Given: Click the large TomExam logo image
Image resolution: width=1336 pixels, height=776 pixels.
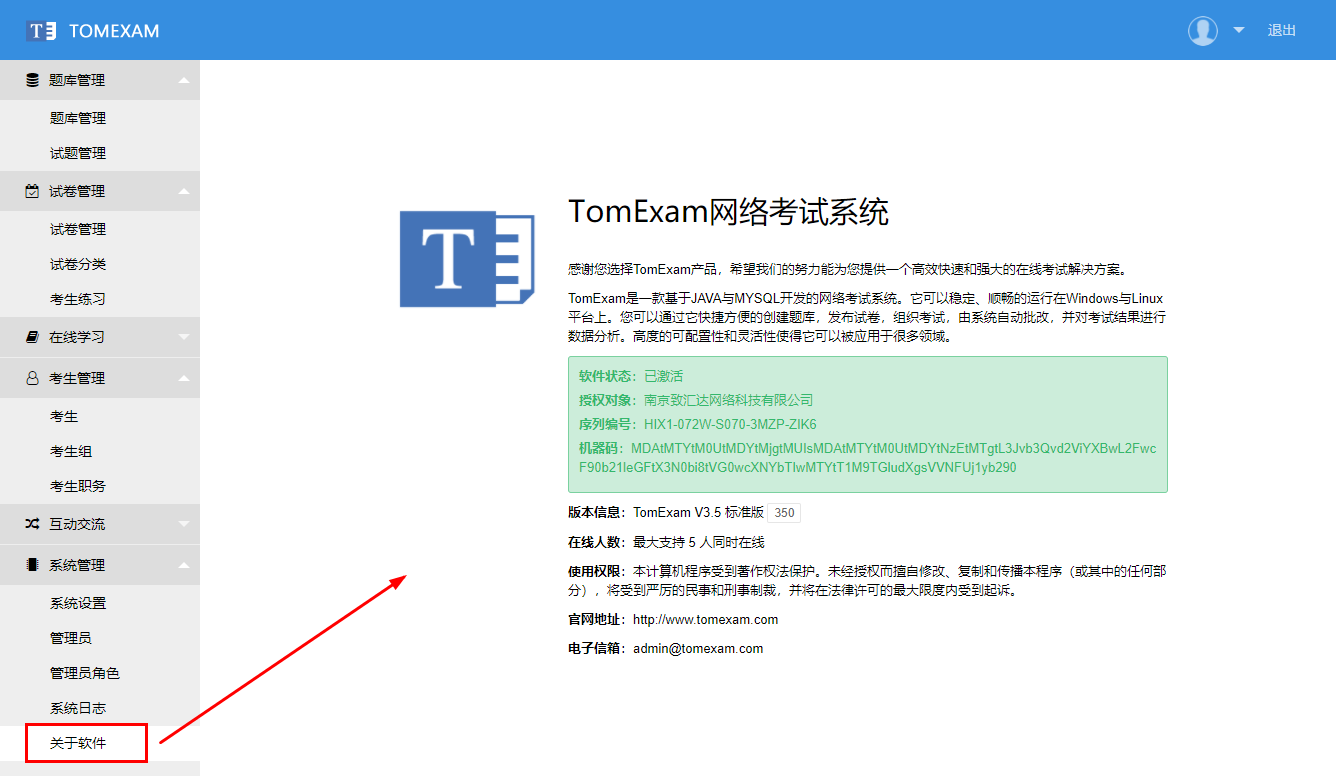Looking at the screenshot, I should point(466,259).
